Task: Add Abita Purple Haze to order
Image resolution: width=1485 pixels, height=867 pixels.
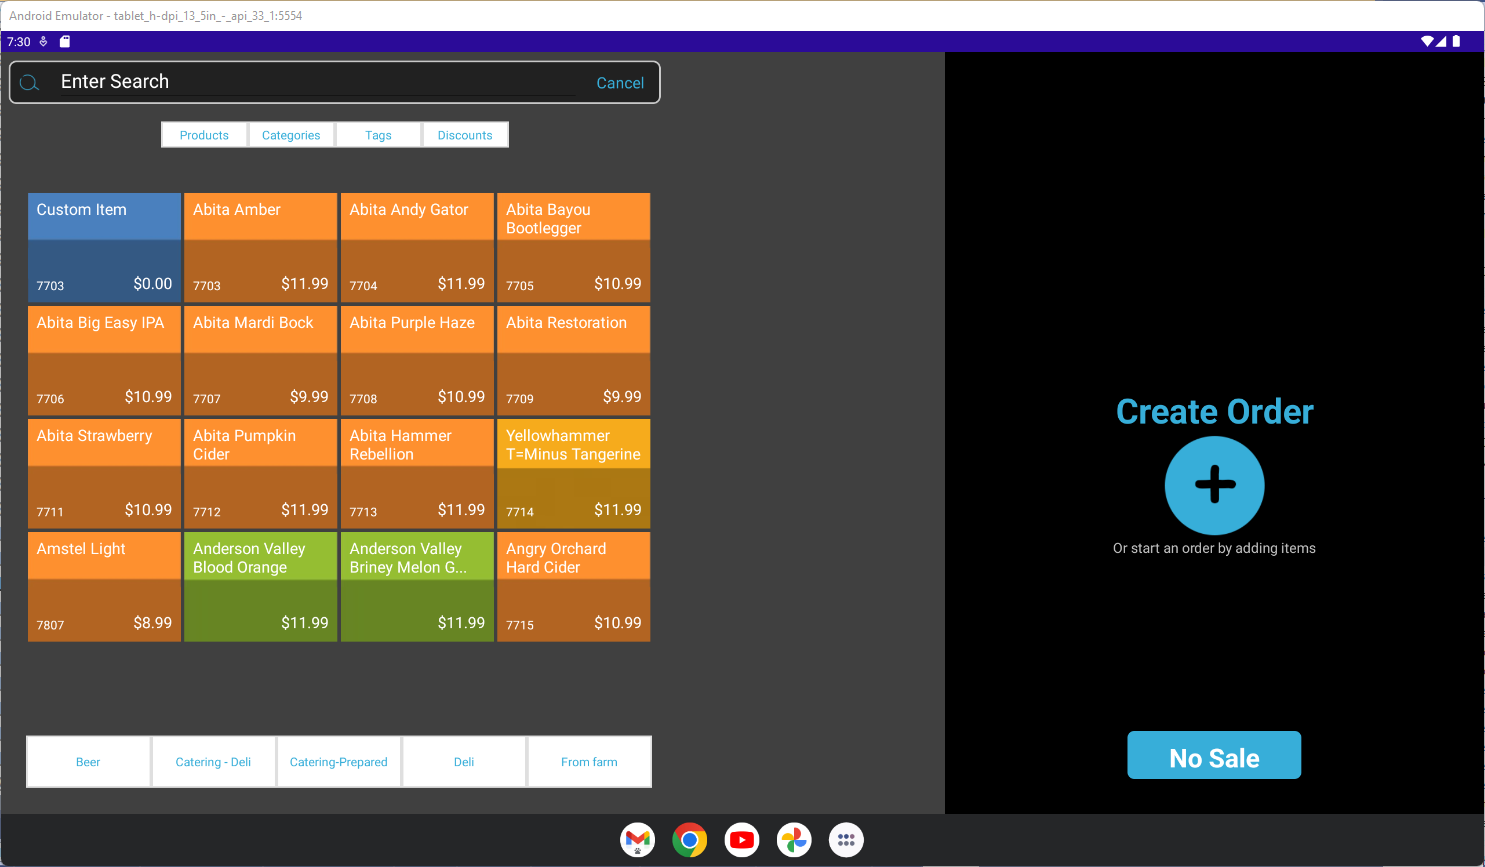Action: 417,360
